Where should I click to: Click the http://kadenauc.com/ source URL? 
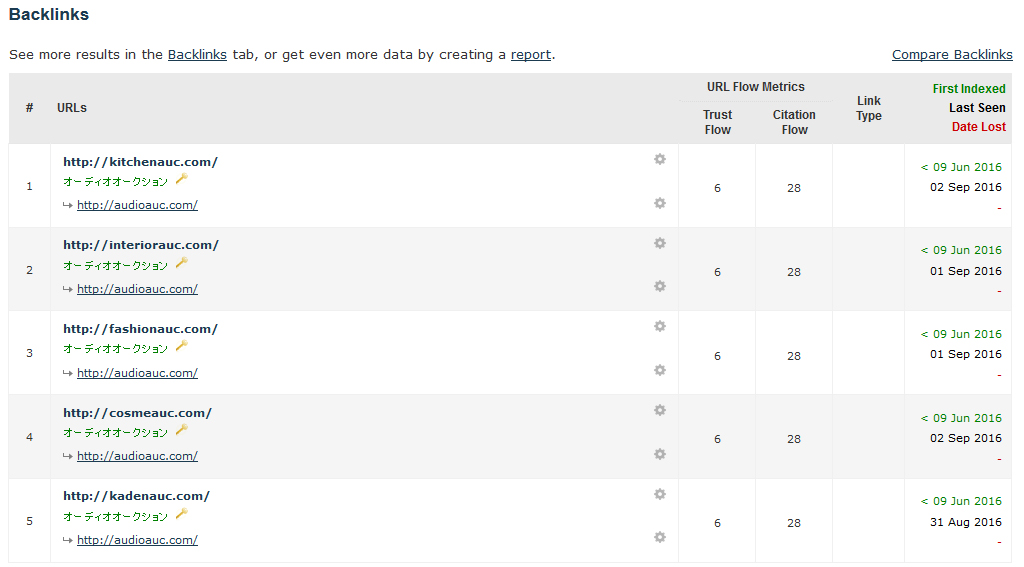pos(136,496)
